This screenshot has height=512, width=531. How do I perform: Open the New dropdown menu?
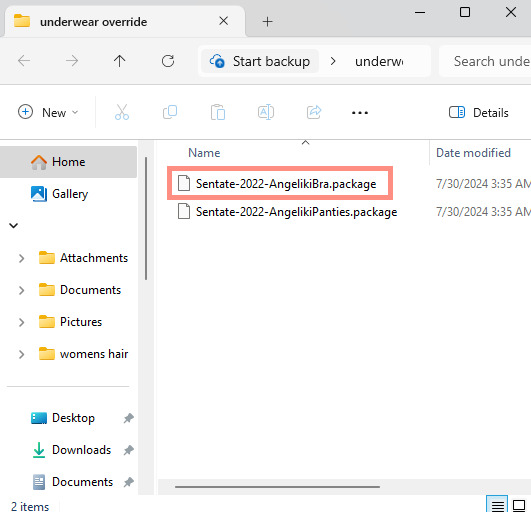48,112
